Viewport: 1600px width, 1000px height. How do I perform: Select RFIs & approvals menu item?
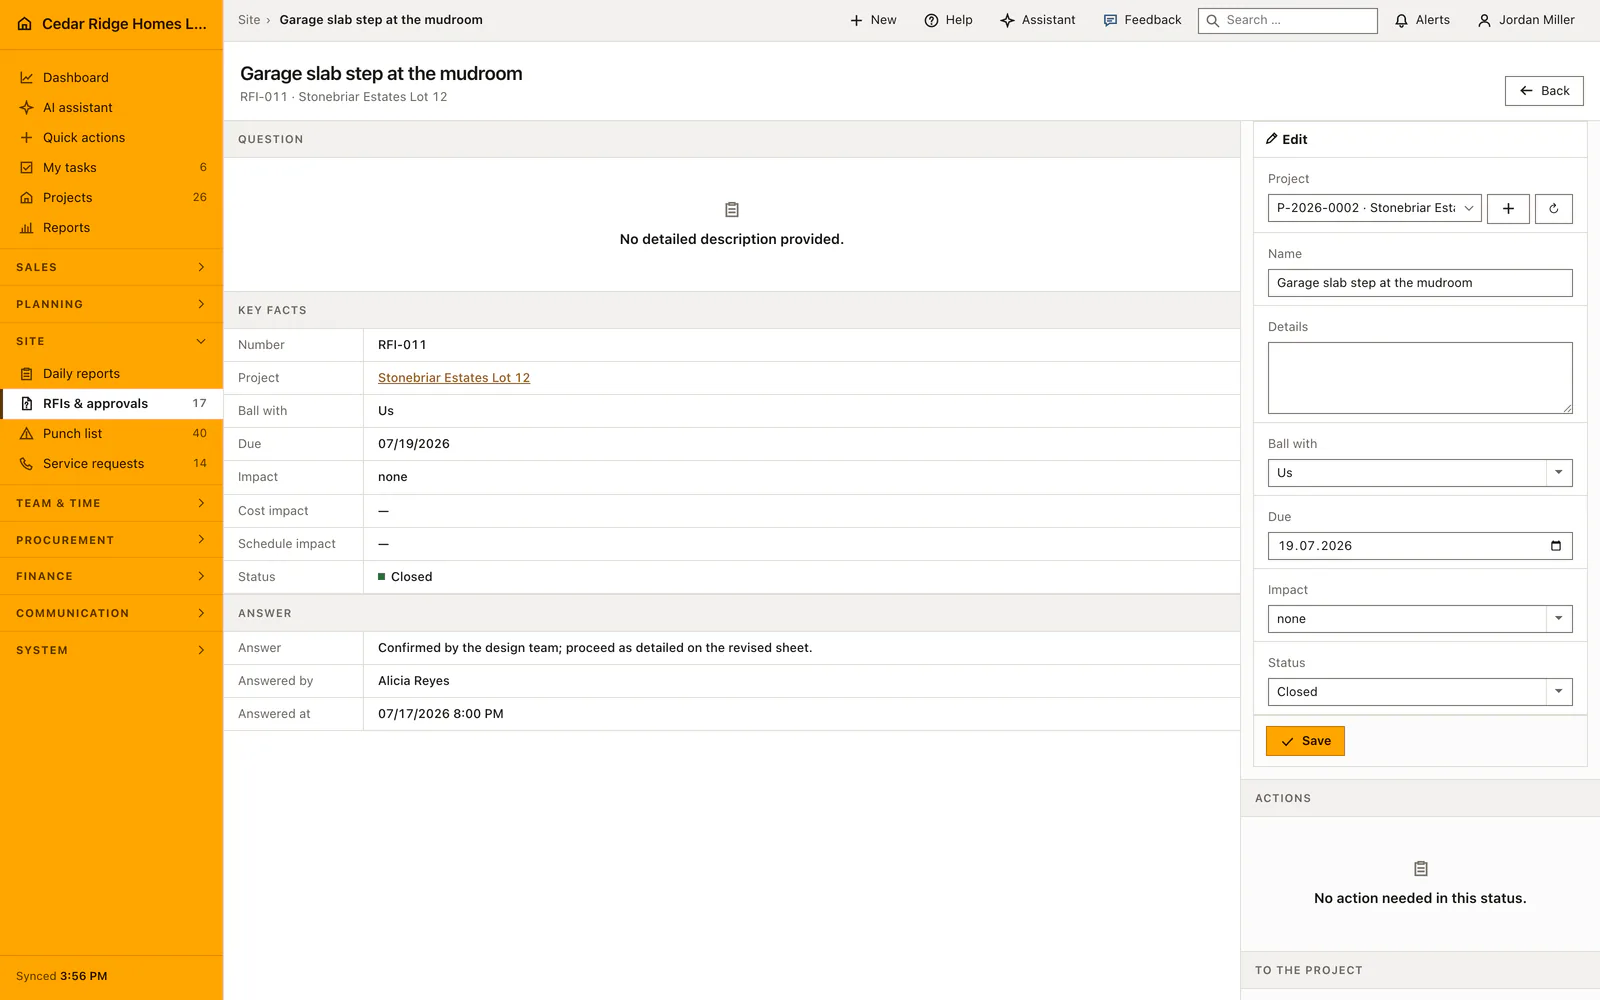pyautogui.click(x=111, y=404)
